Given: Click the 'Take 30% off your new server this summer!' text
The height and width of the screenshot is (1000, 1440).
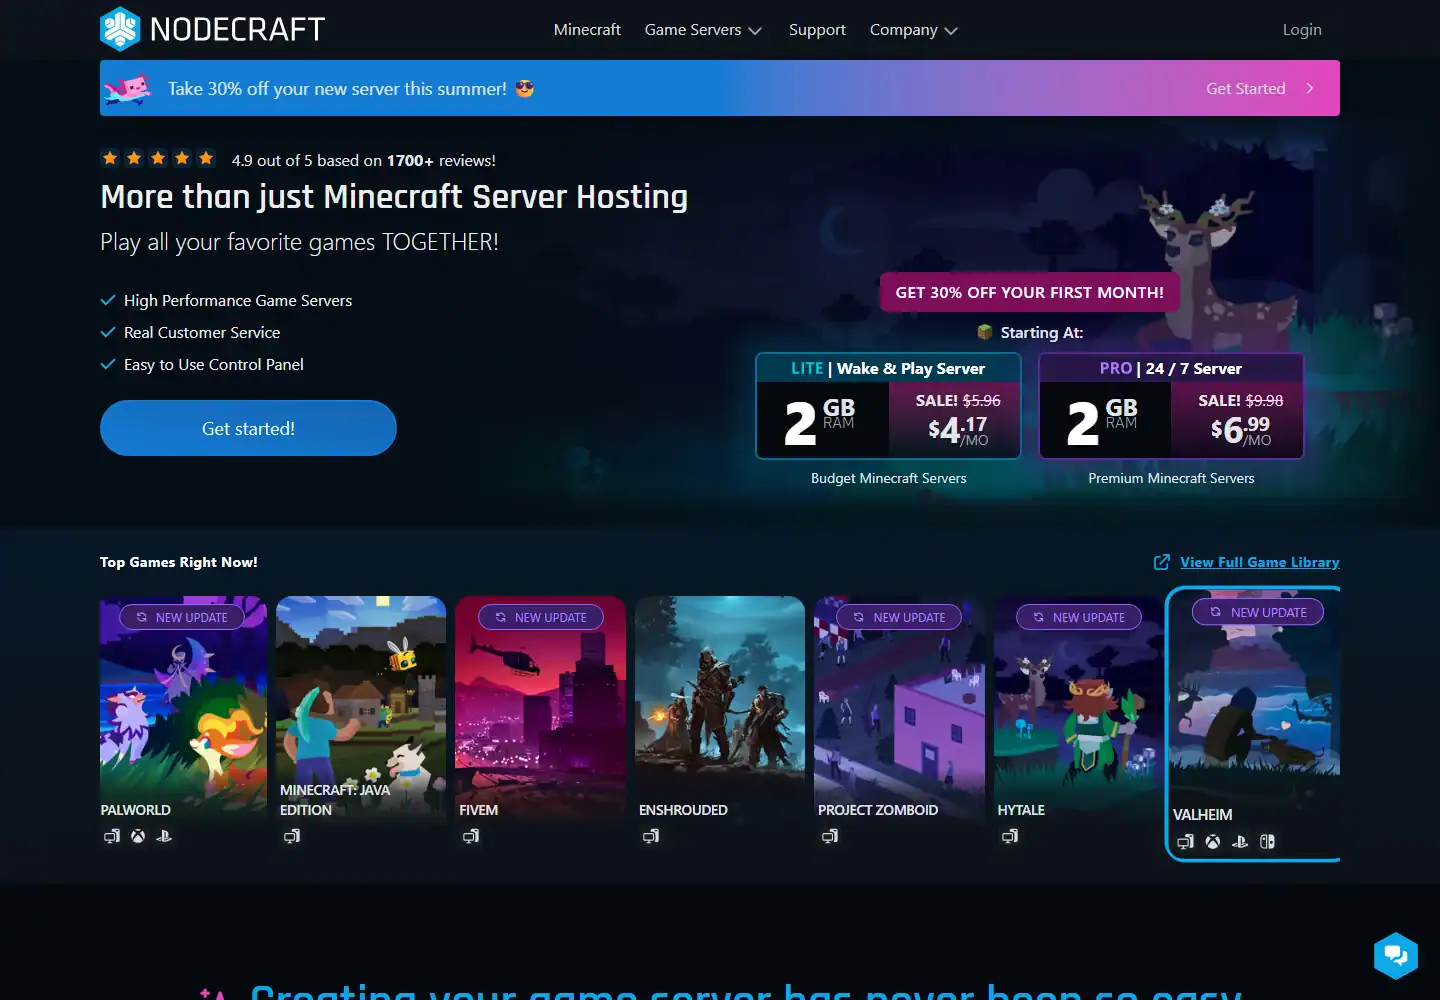Looking at the screenshot, I should click(337, 88).
